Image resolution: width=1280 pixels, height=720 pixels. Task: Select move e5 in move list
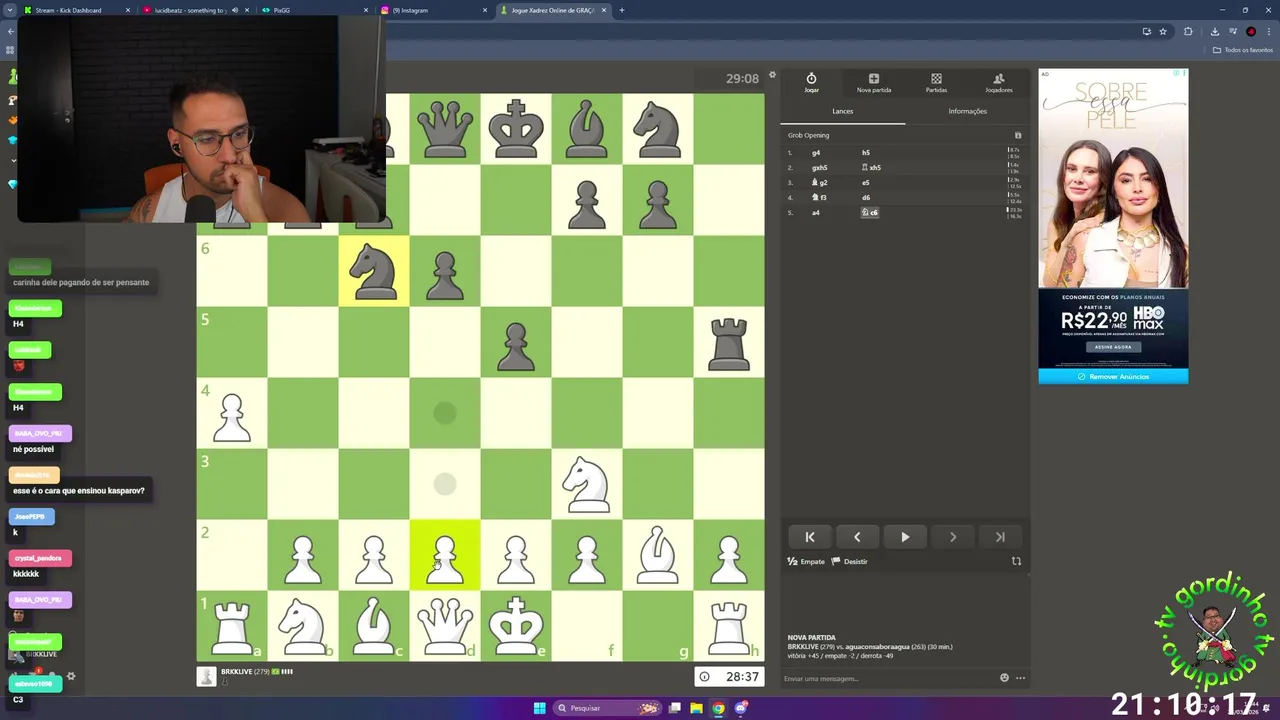pyautogui.click(x=866, y=183)
